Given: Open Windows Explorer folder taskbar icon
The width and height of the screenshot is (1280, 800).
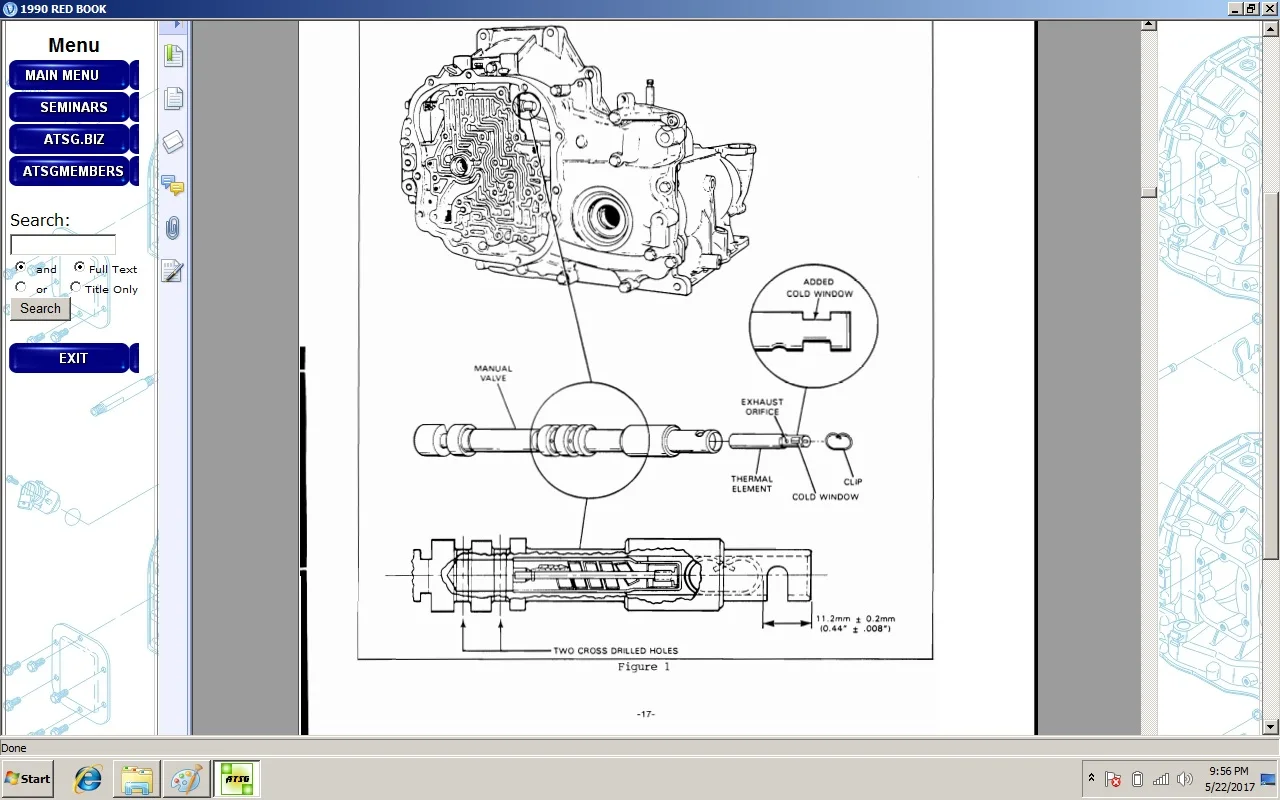Looking at the screenshot, I should pos(137,779).
